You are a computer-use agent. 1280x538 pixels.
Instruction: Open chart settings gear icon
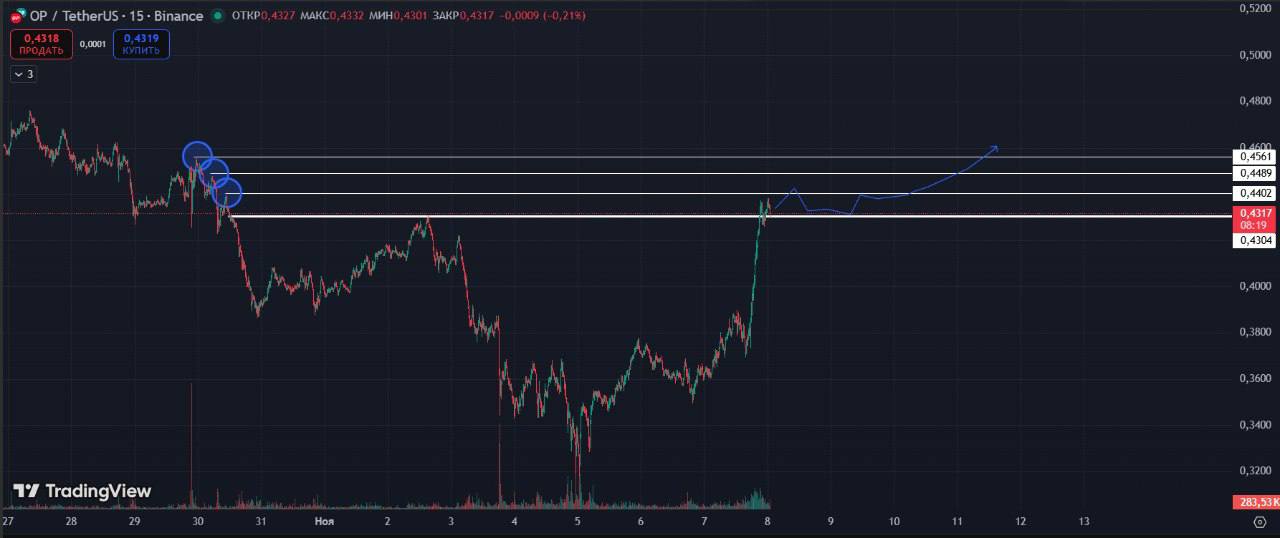click(x=1259, y=521)
